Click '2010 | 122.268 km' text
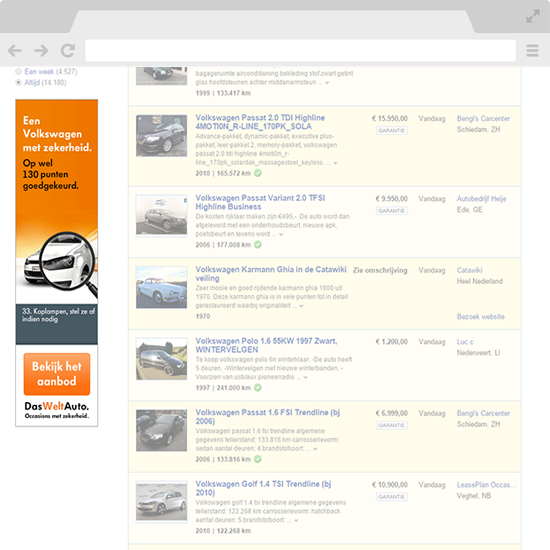Image resolution: width=550 pixels, height=550 pixels. pos(223,531)
